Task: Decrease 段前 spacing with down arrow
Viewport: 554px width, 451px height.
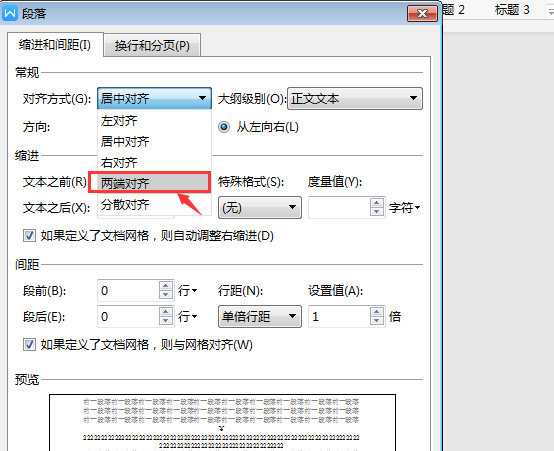Action: click(166, 295)
